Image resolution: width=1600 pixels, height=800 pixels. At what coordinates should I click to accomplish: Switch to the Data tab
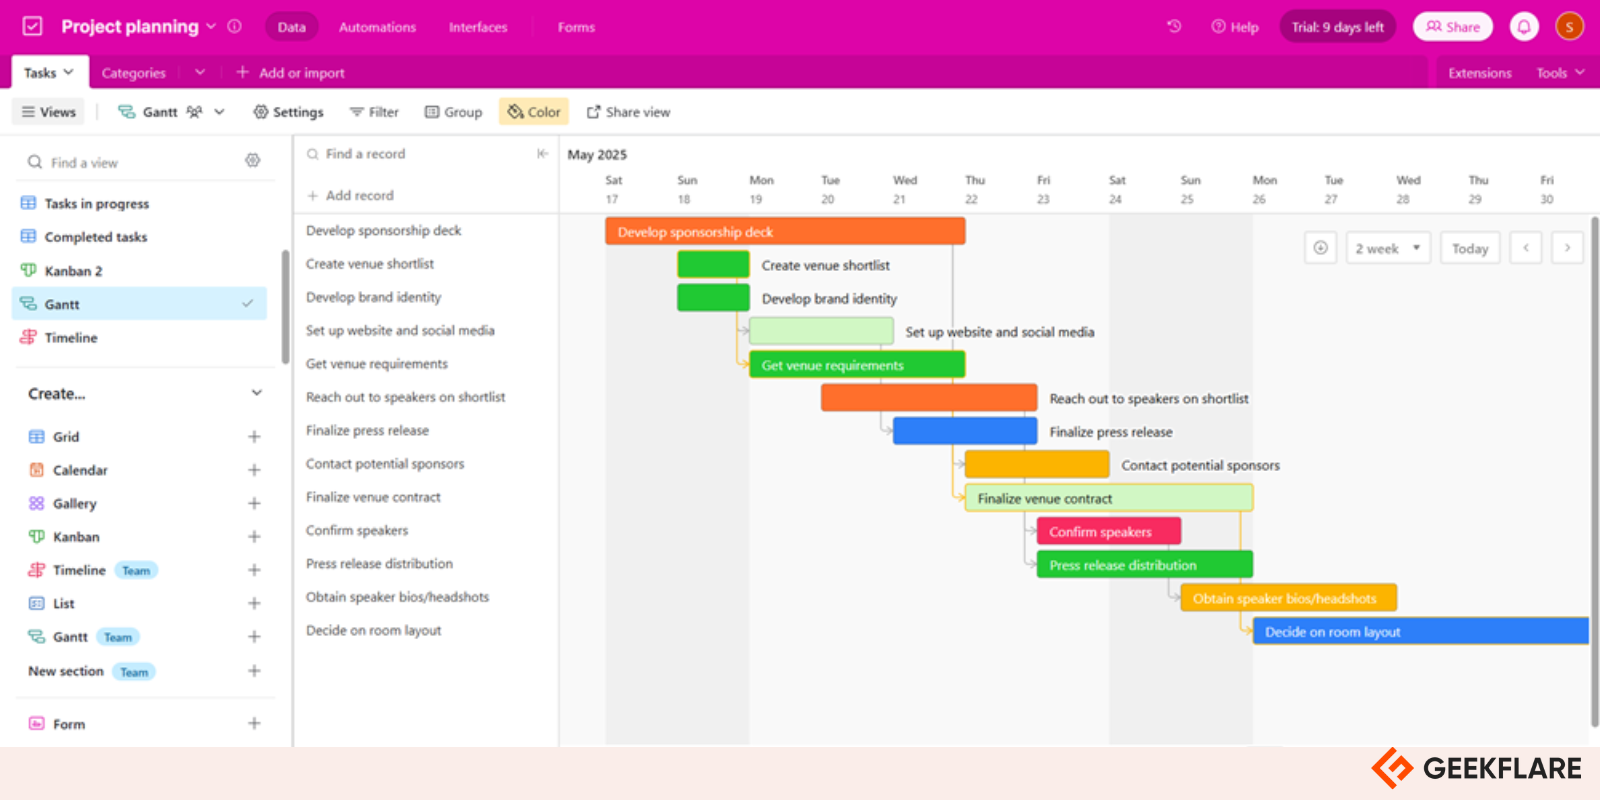(292, 27)
